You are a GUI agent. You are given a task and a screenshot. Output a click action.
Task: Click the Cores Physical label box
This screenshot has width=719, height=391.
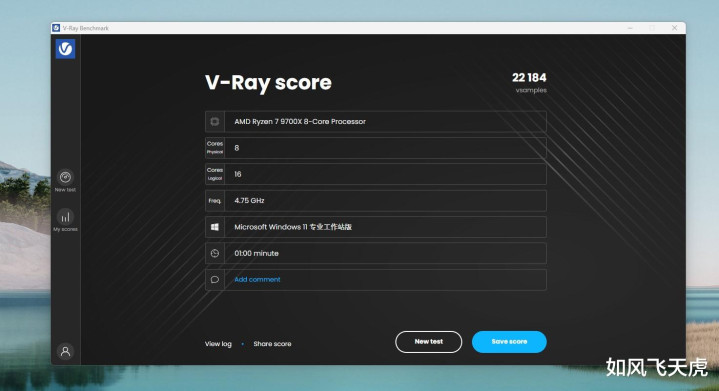[215, 148]
